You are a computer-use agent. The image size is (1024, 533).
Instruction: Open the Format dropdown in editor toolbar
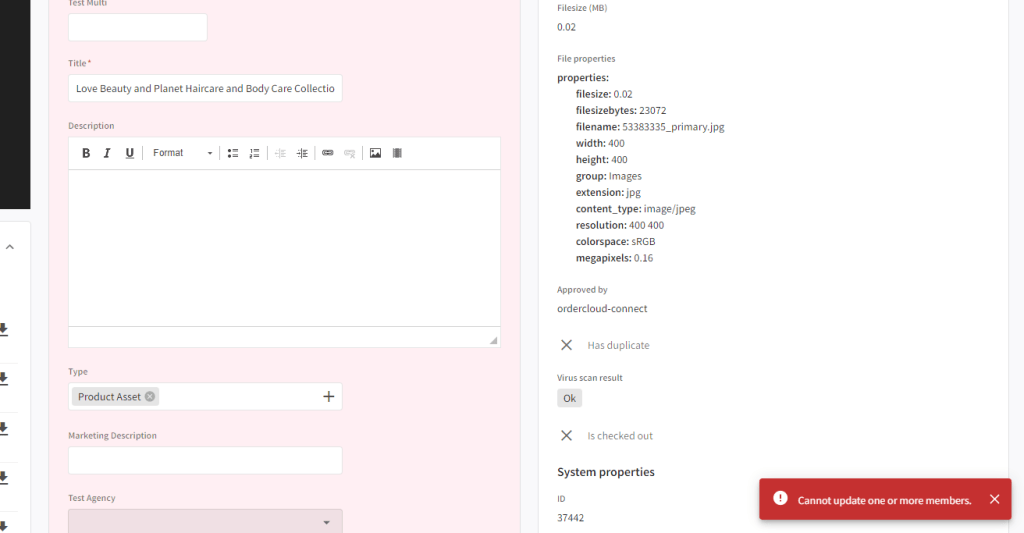(x=182, y=153)
